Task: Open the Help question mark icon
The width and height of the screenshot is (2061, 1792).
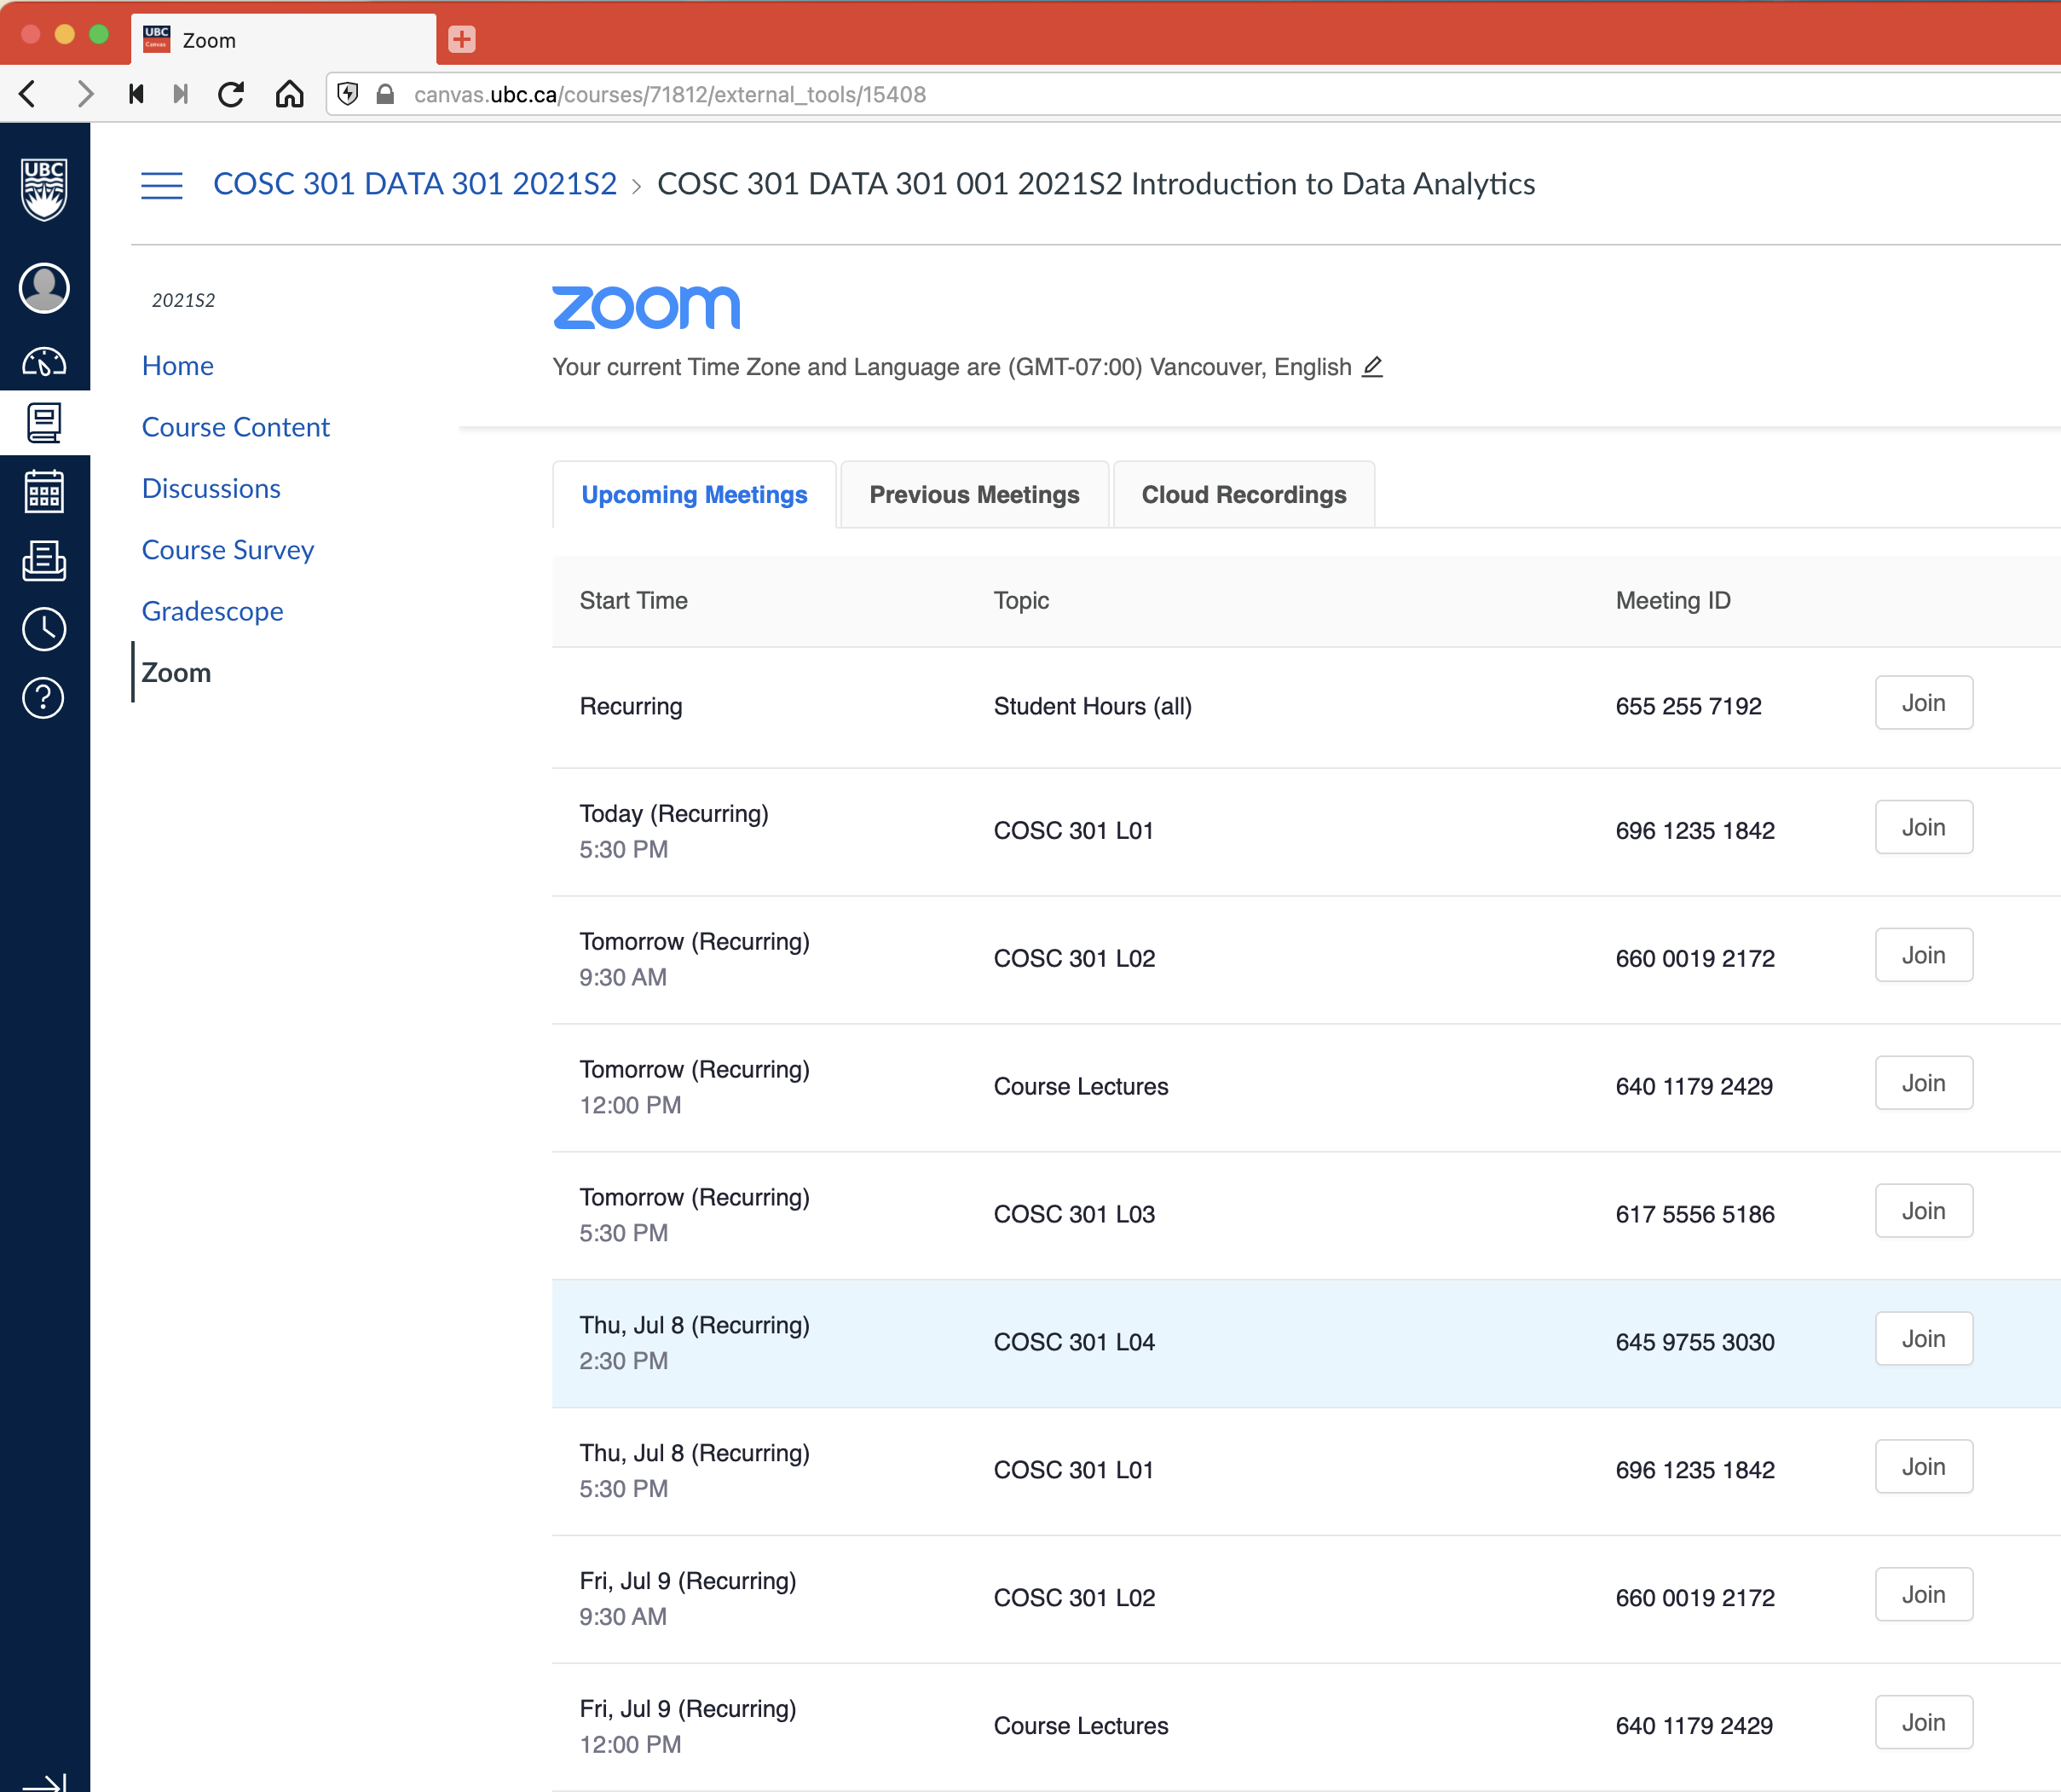Action: point(44,698)
